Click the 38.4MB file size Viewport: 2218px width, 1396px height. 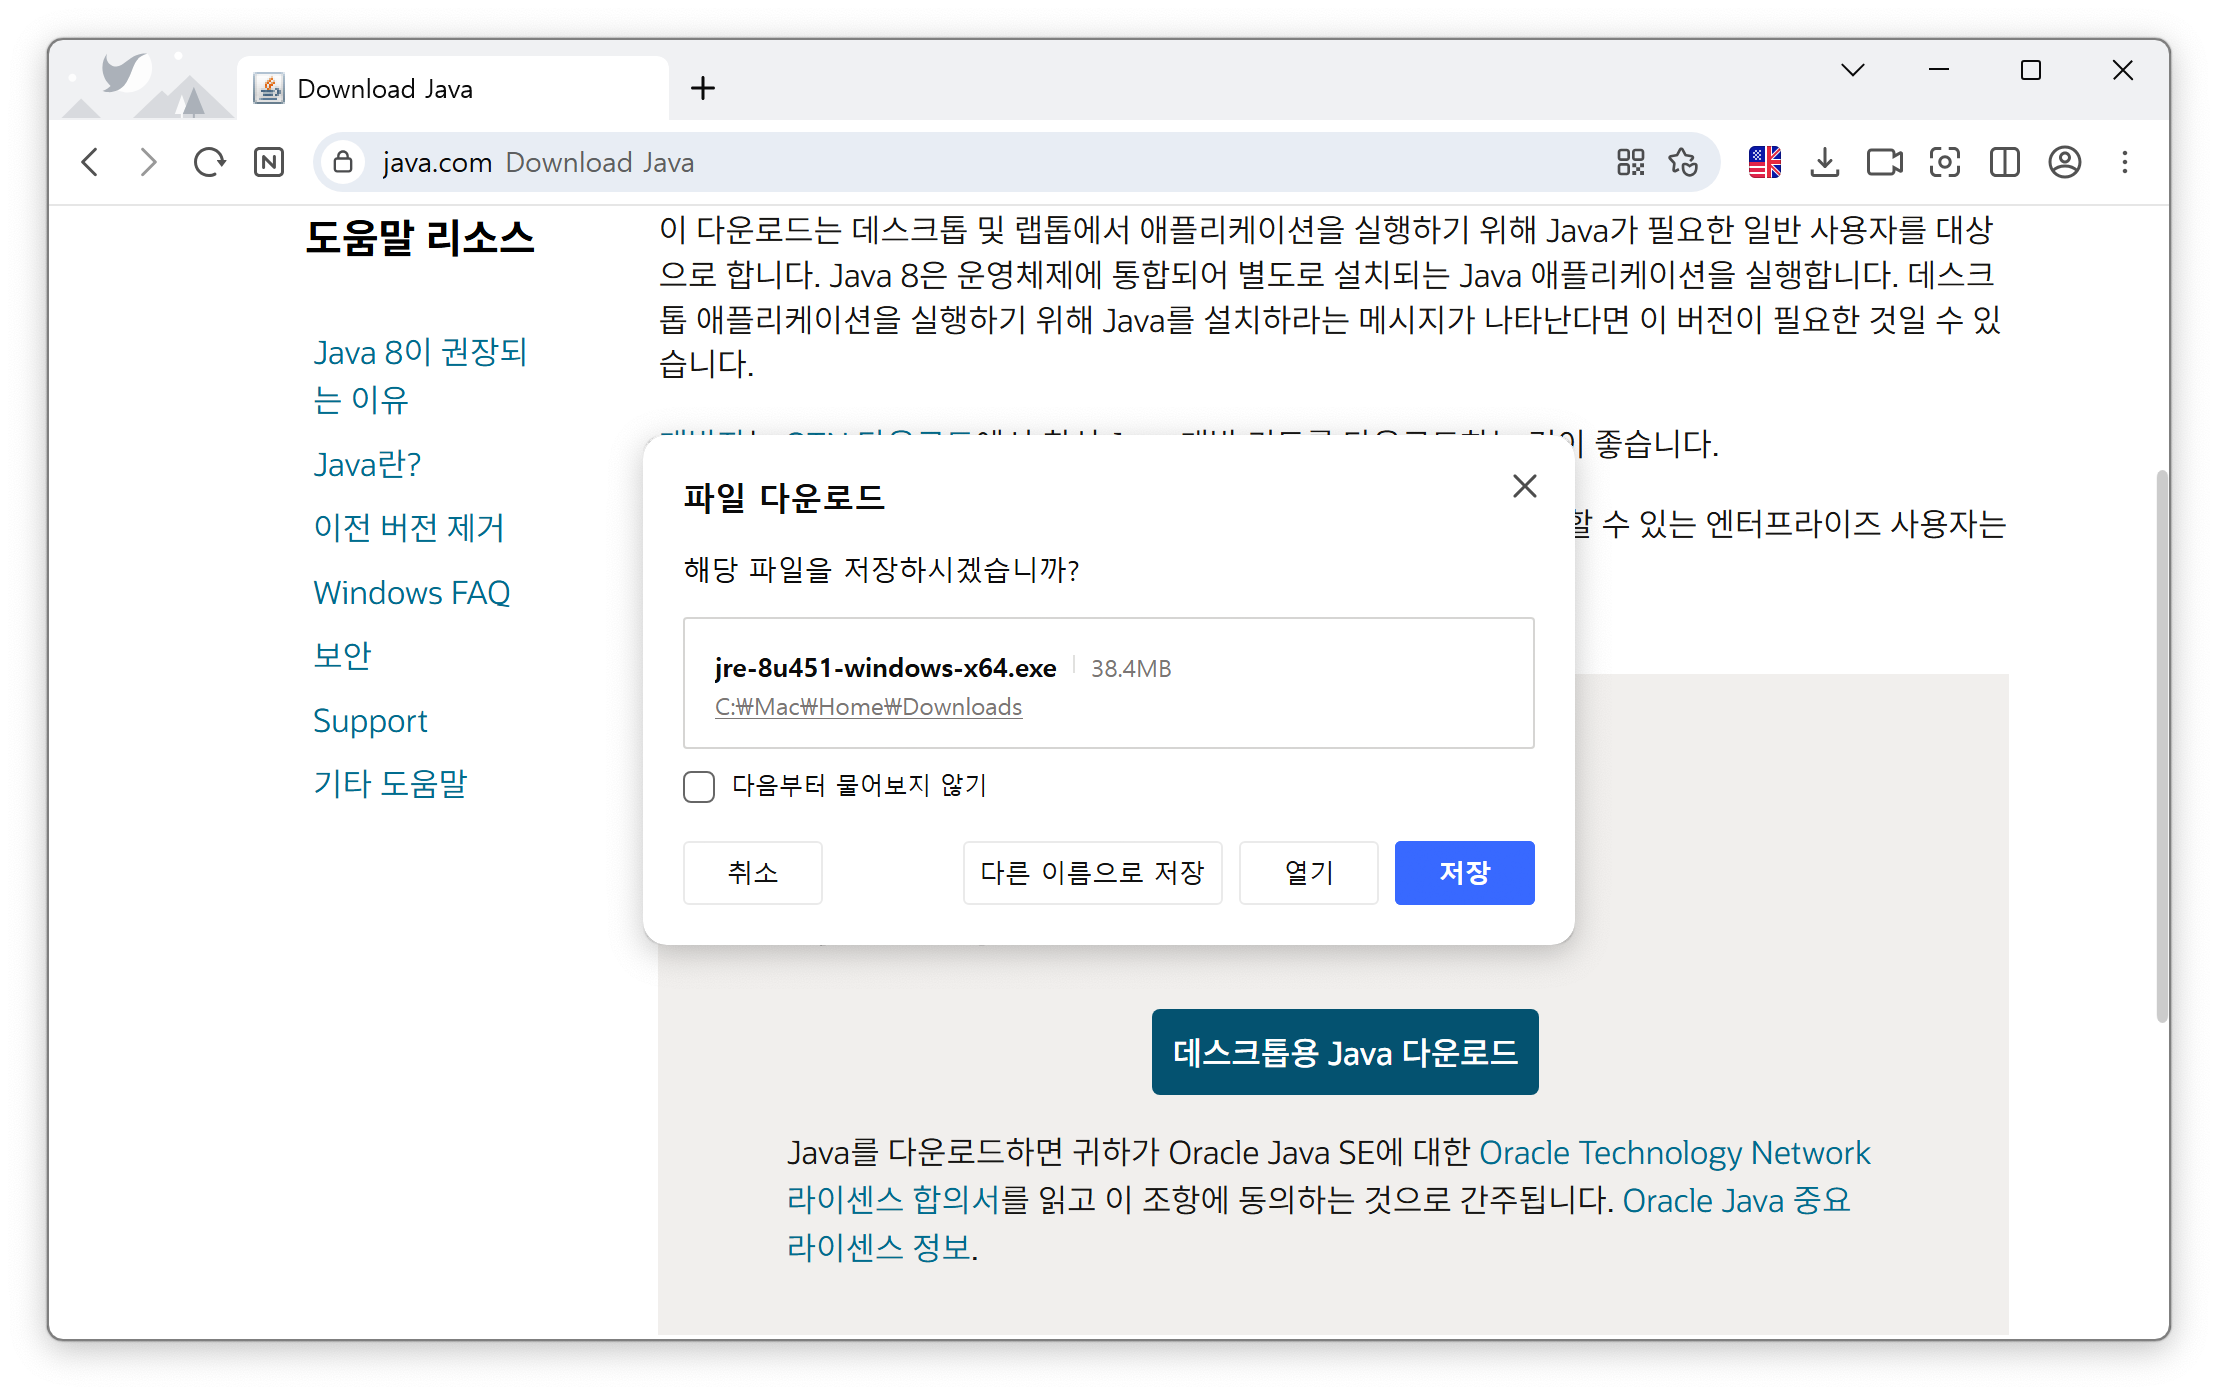click(1131, 669)
